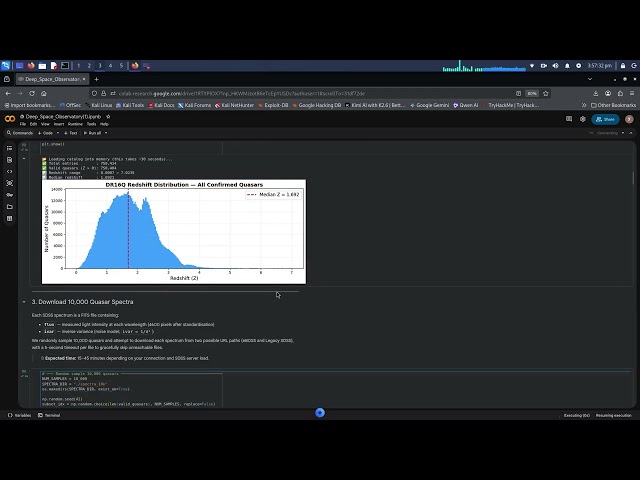The width and height of the screenshot is (640, 480).
Task: Click the NUM_SAMPLES code cell
Action: pyautogui.click(x=131, y=389)
